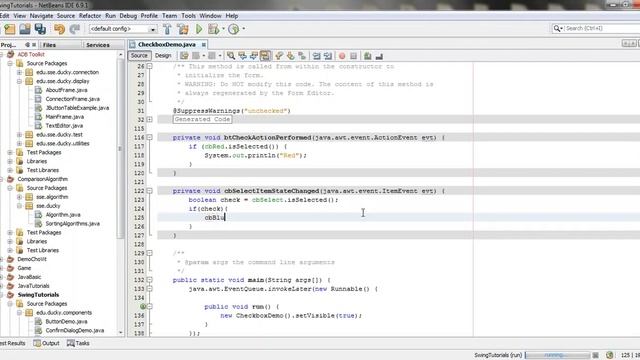Find previous occurrence icon in editor toolbar

(242, 56)
